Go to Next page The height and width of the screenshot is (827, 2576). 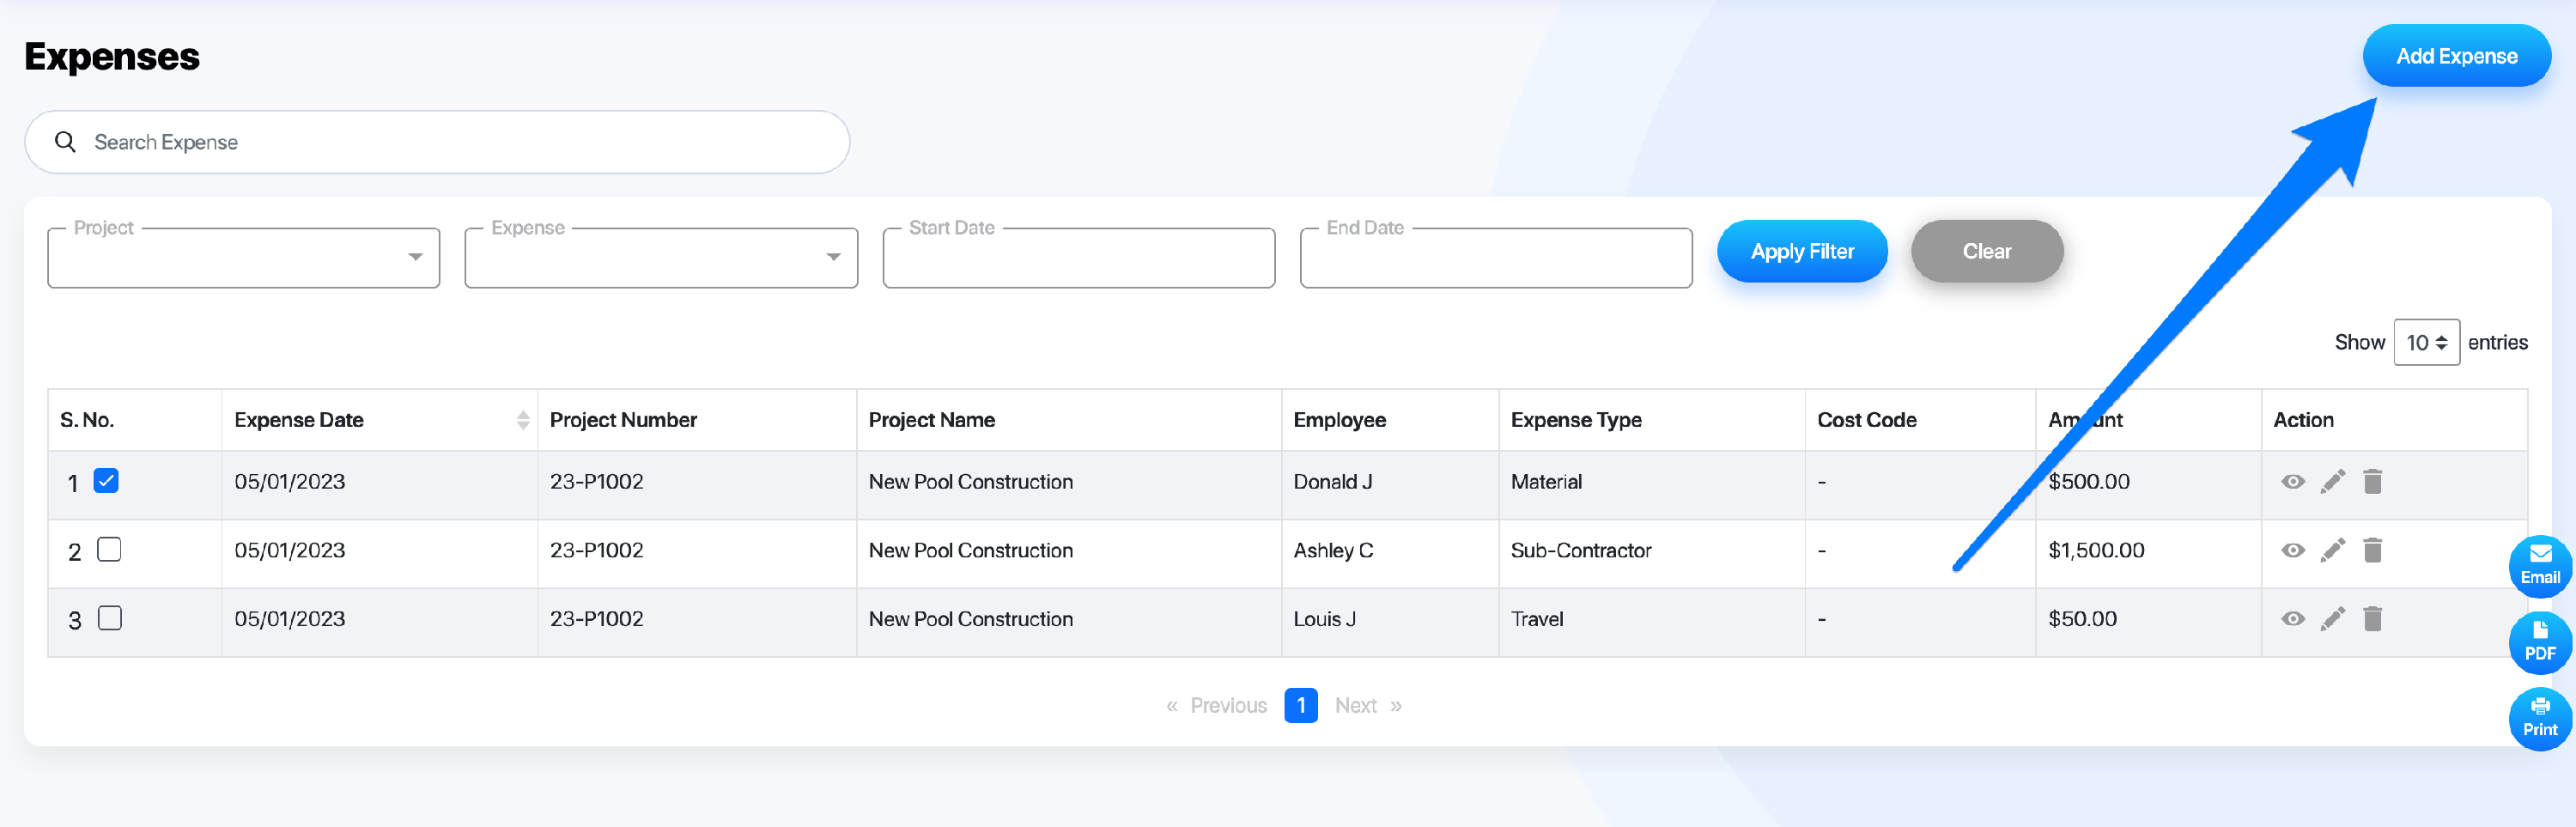coord(1368,706)
